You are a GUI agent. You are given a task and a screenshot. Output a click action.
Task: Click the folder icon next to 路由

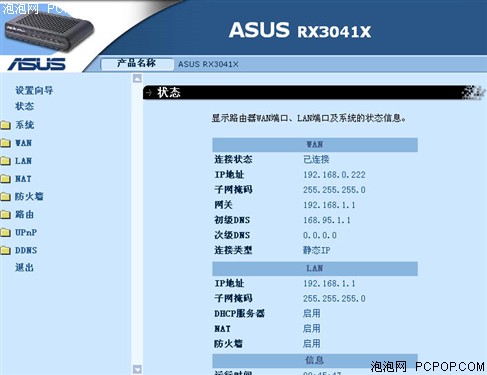click(x=5, y=215)
